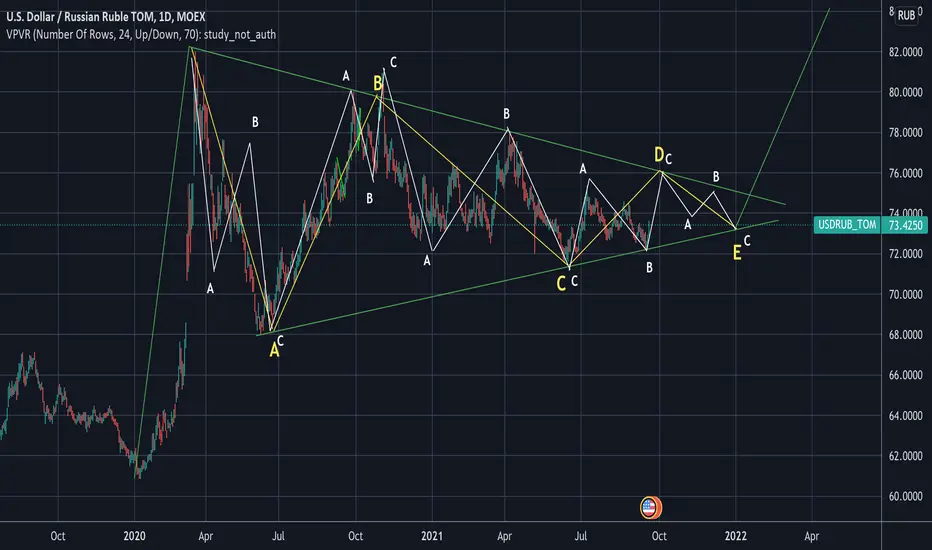Click the USDRUB_TOM symbol price tag
The image size is (932, 550).
847,225
